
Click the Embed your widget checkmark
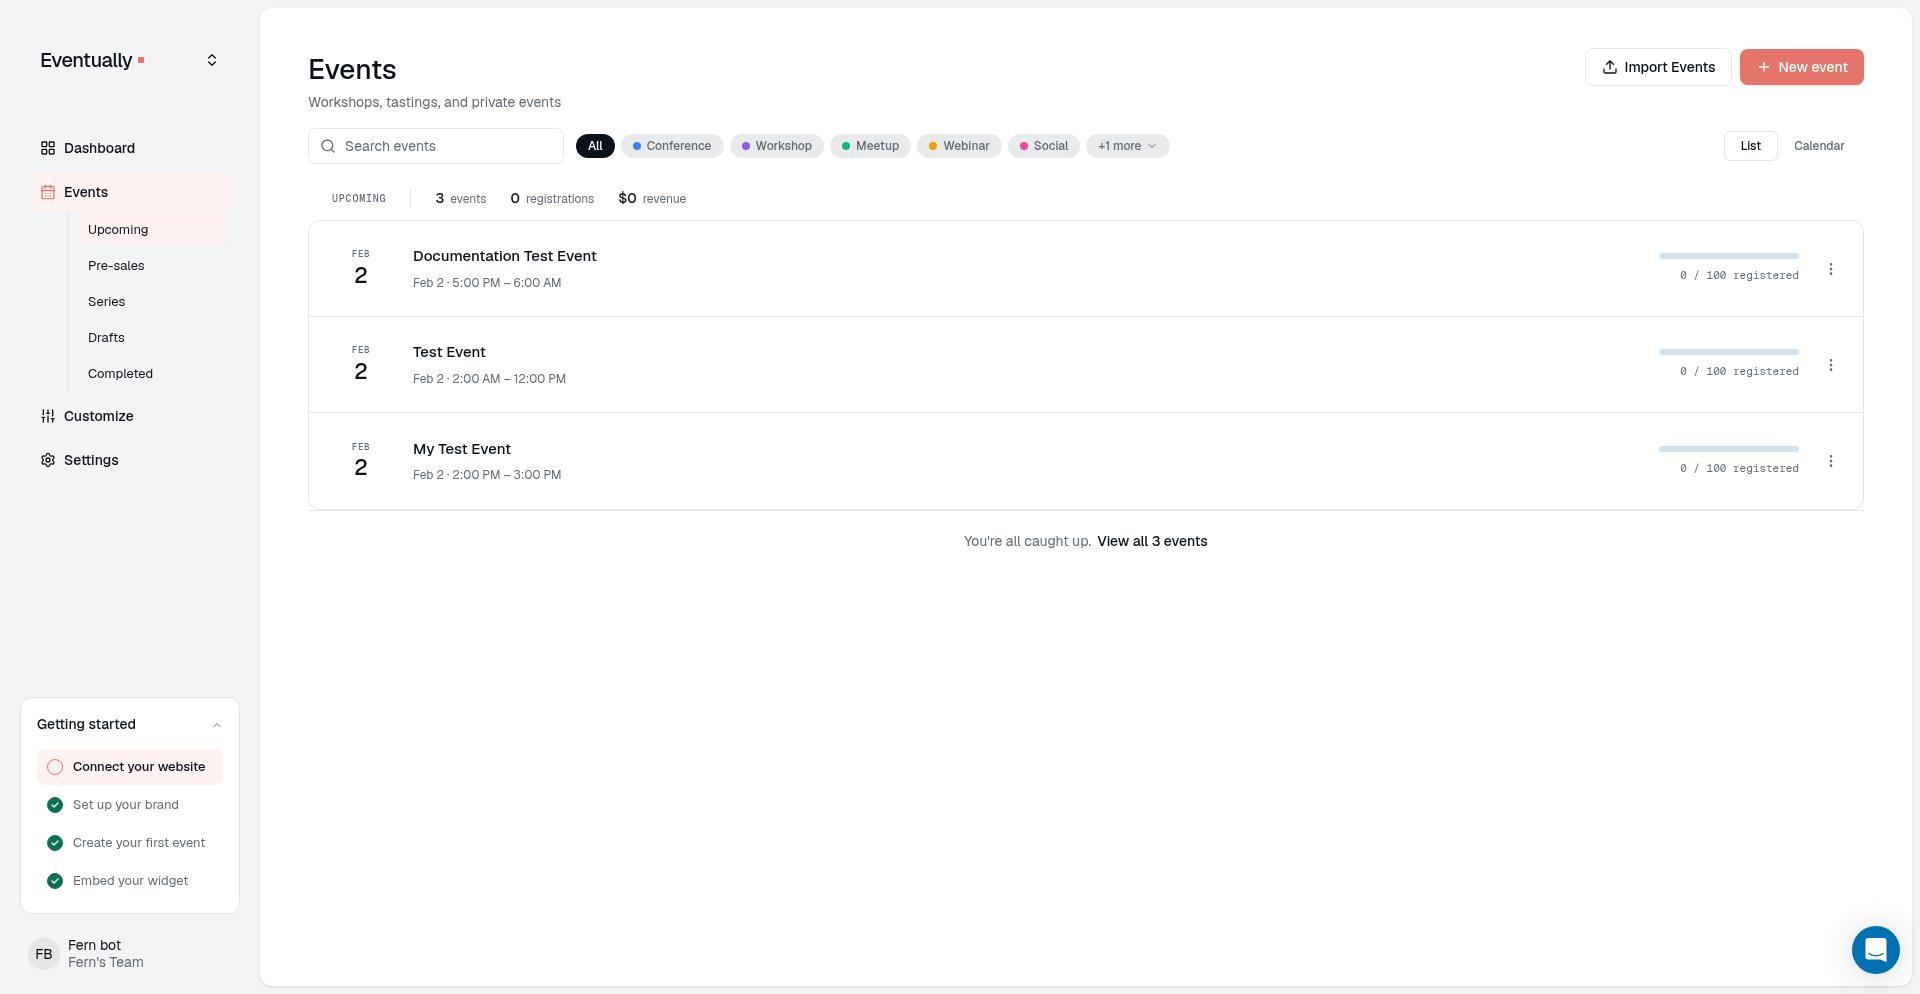click(x=55, y=881)
